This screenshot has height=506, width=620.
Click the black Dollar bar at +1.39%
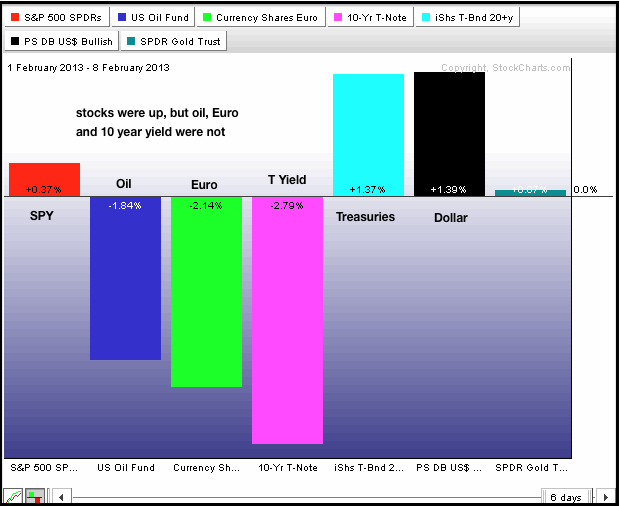[450, 134]
